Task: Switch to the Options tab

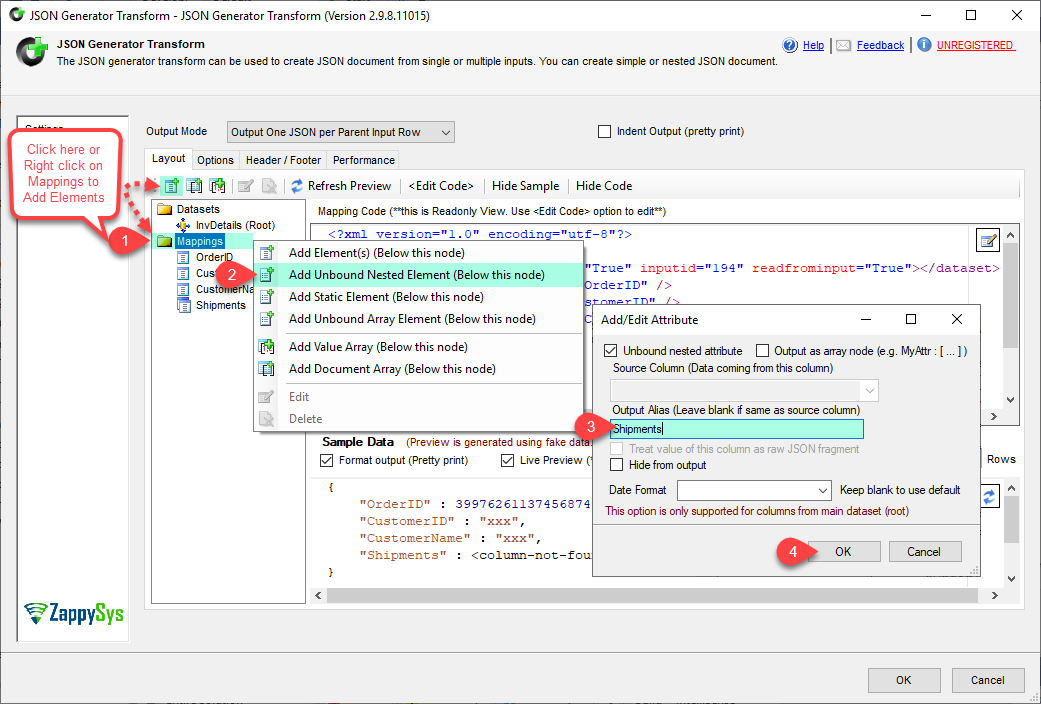Action: [x=215, y=160]
